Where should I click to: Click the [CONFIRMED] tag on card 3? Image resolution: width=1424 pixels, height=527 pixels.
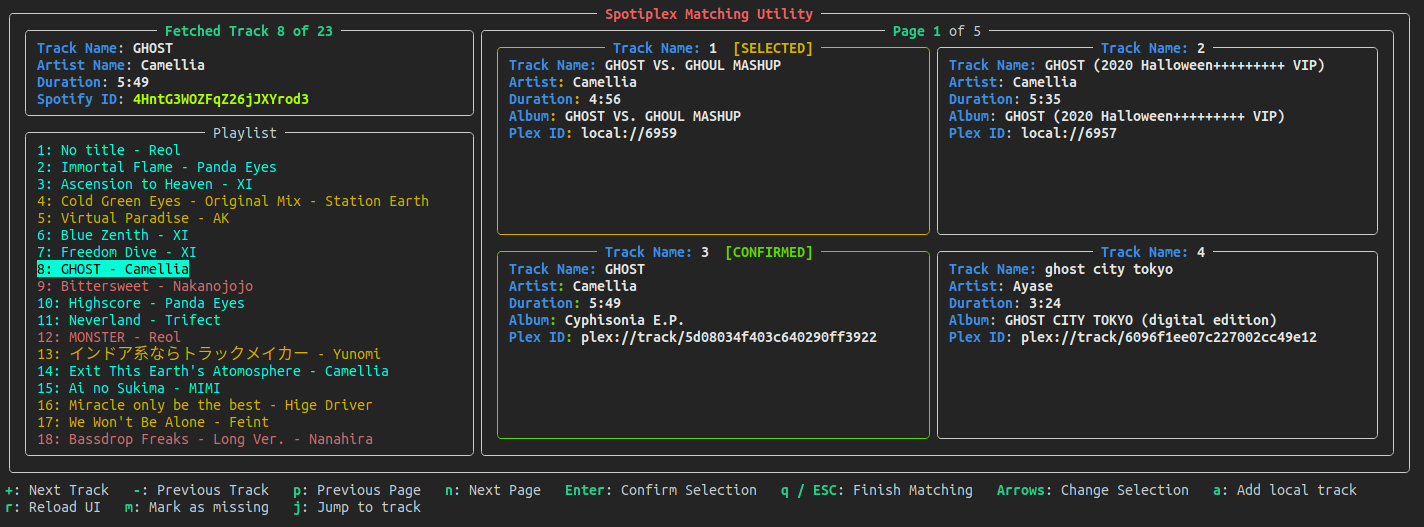[x=769, y=252]
